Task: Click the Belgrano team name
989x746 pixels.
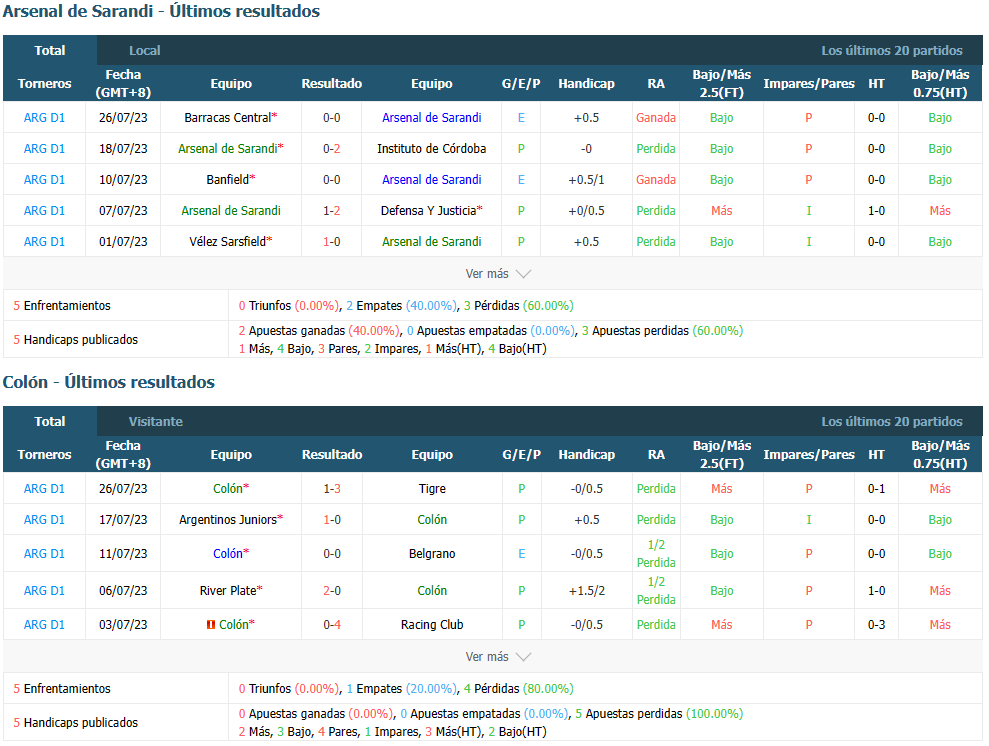Action: [x=432, y=554]
